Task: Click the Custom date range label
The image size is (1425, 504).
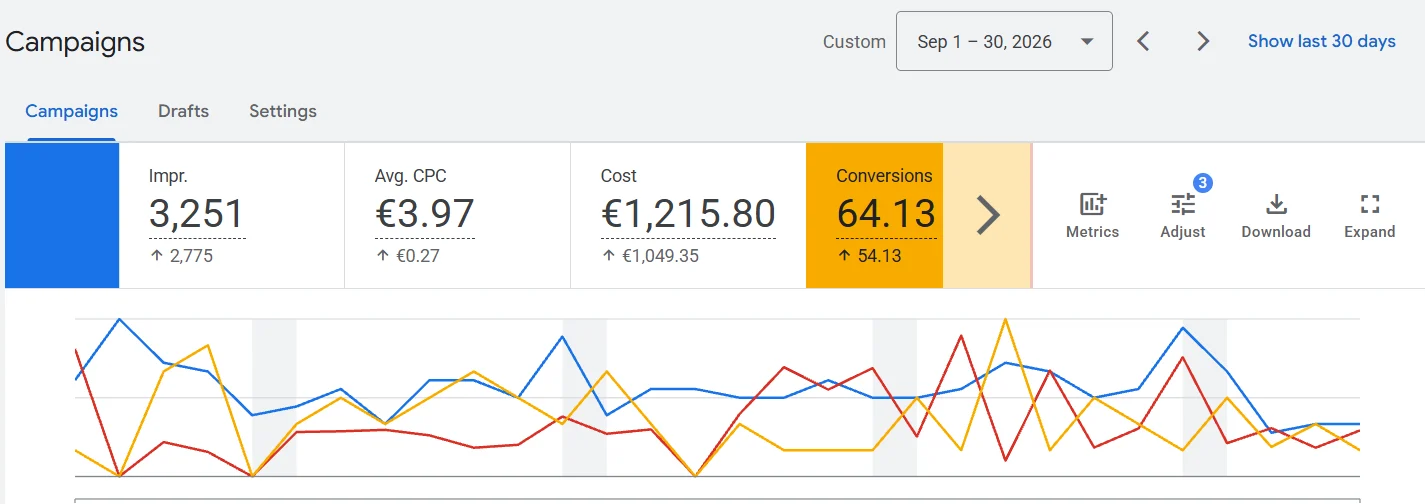Action: click(x=854, y=42)
